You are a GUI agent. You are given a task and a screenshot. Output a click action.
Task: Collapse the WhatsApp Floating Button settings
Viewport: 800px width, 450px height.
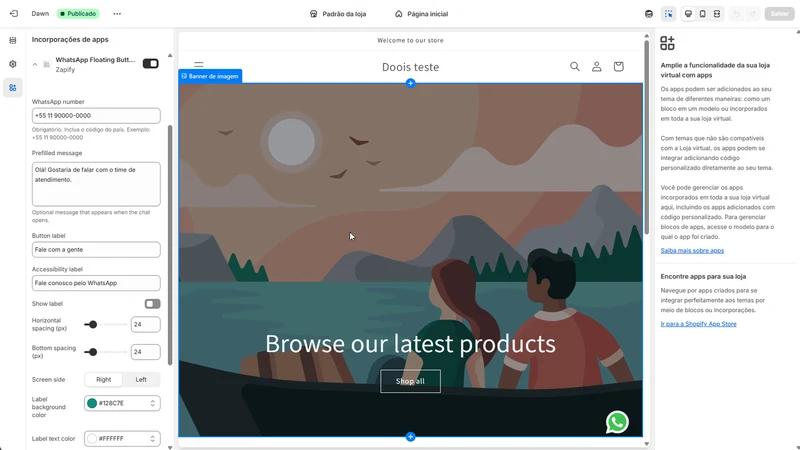(35, 64)
